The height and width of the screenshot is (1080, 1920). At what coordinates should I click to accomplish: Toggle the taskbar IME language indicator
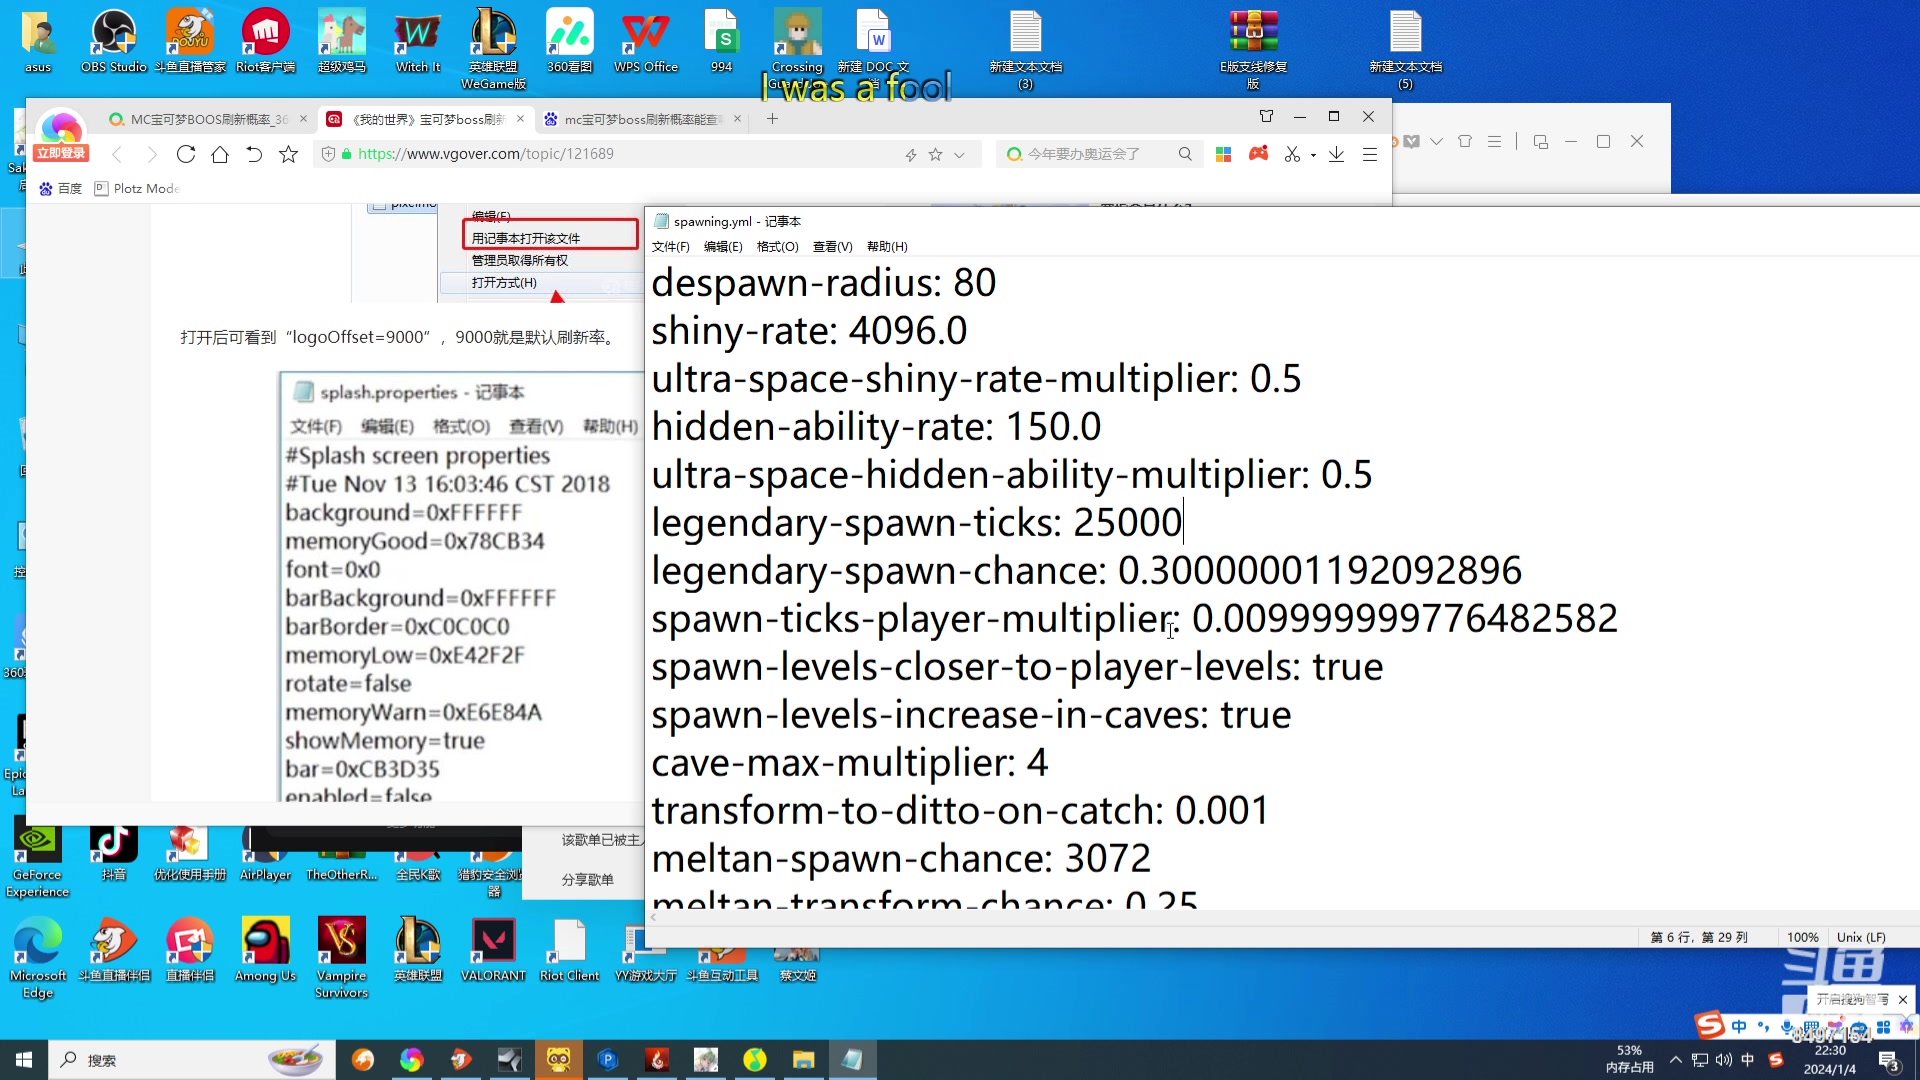(1747, 1060)
